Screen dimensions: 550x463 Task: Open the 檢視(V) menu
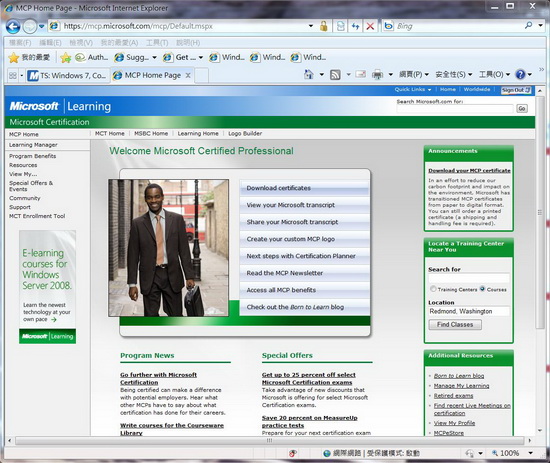[x=81, y=43]
